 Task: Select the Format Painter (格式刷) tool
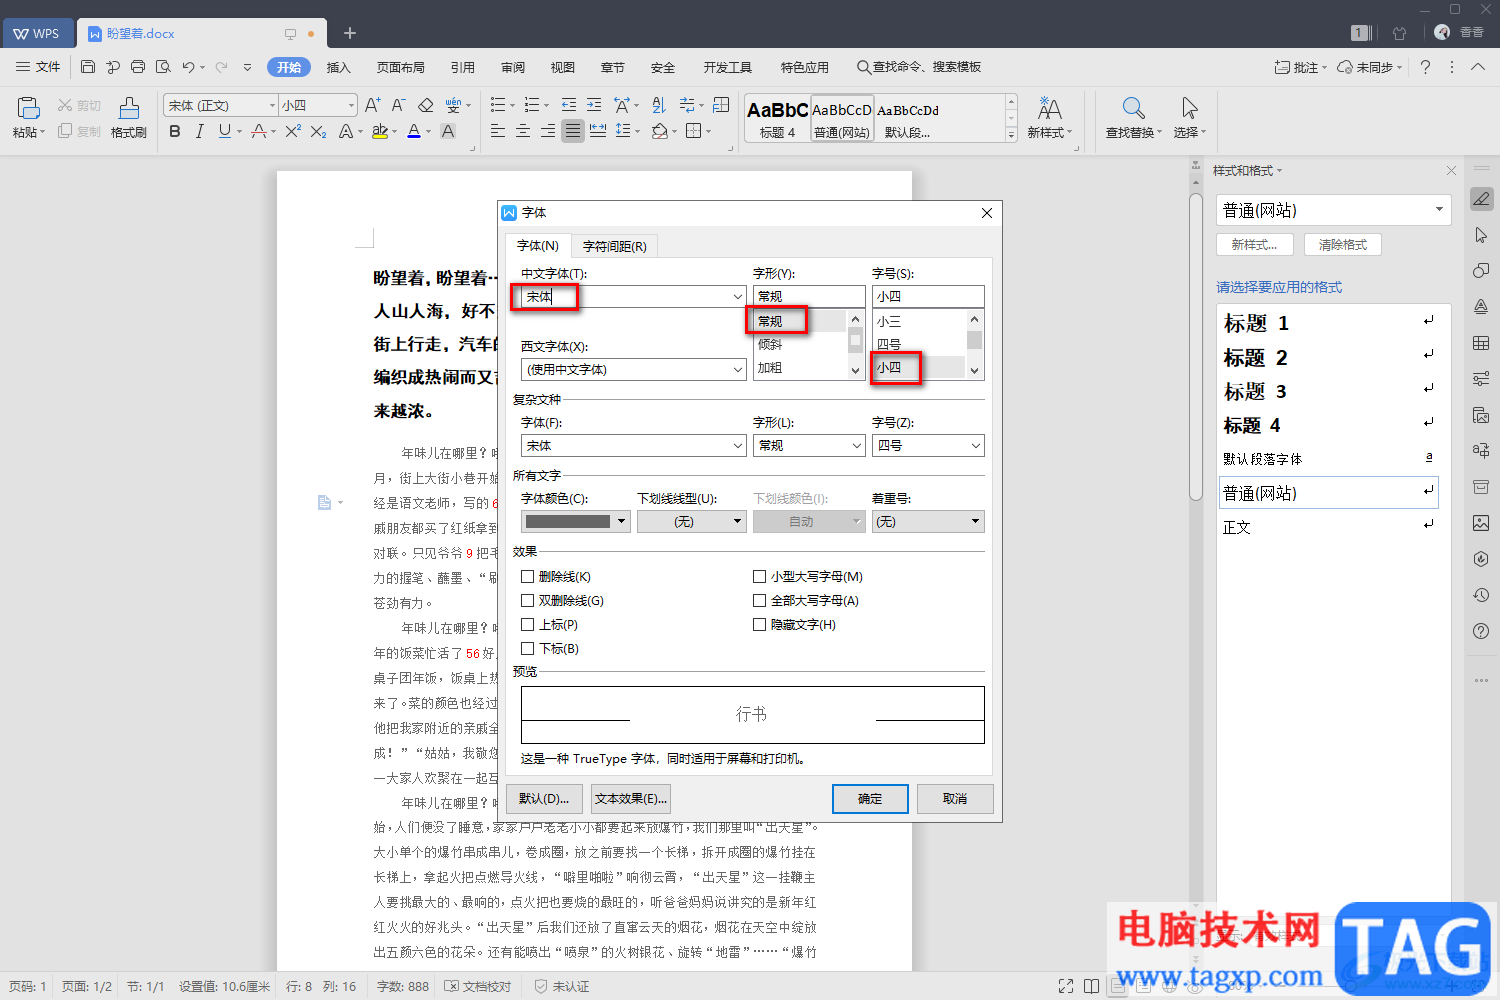[129, 116]
